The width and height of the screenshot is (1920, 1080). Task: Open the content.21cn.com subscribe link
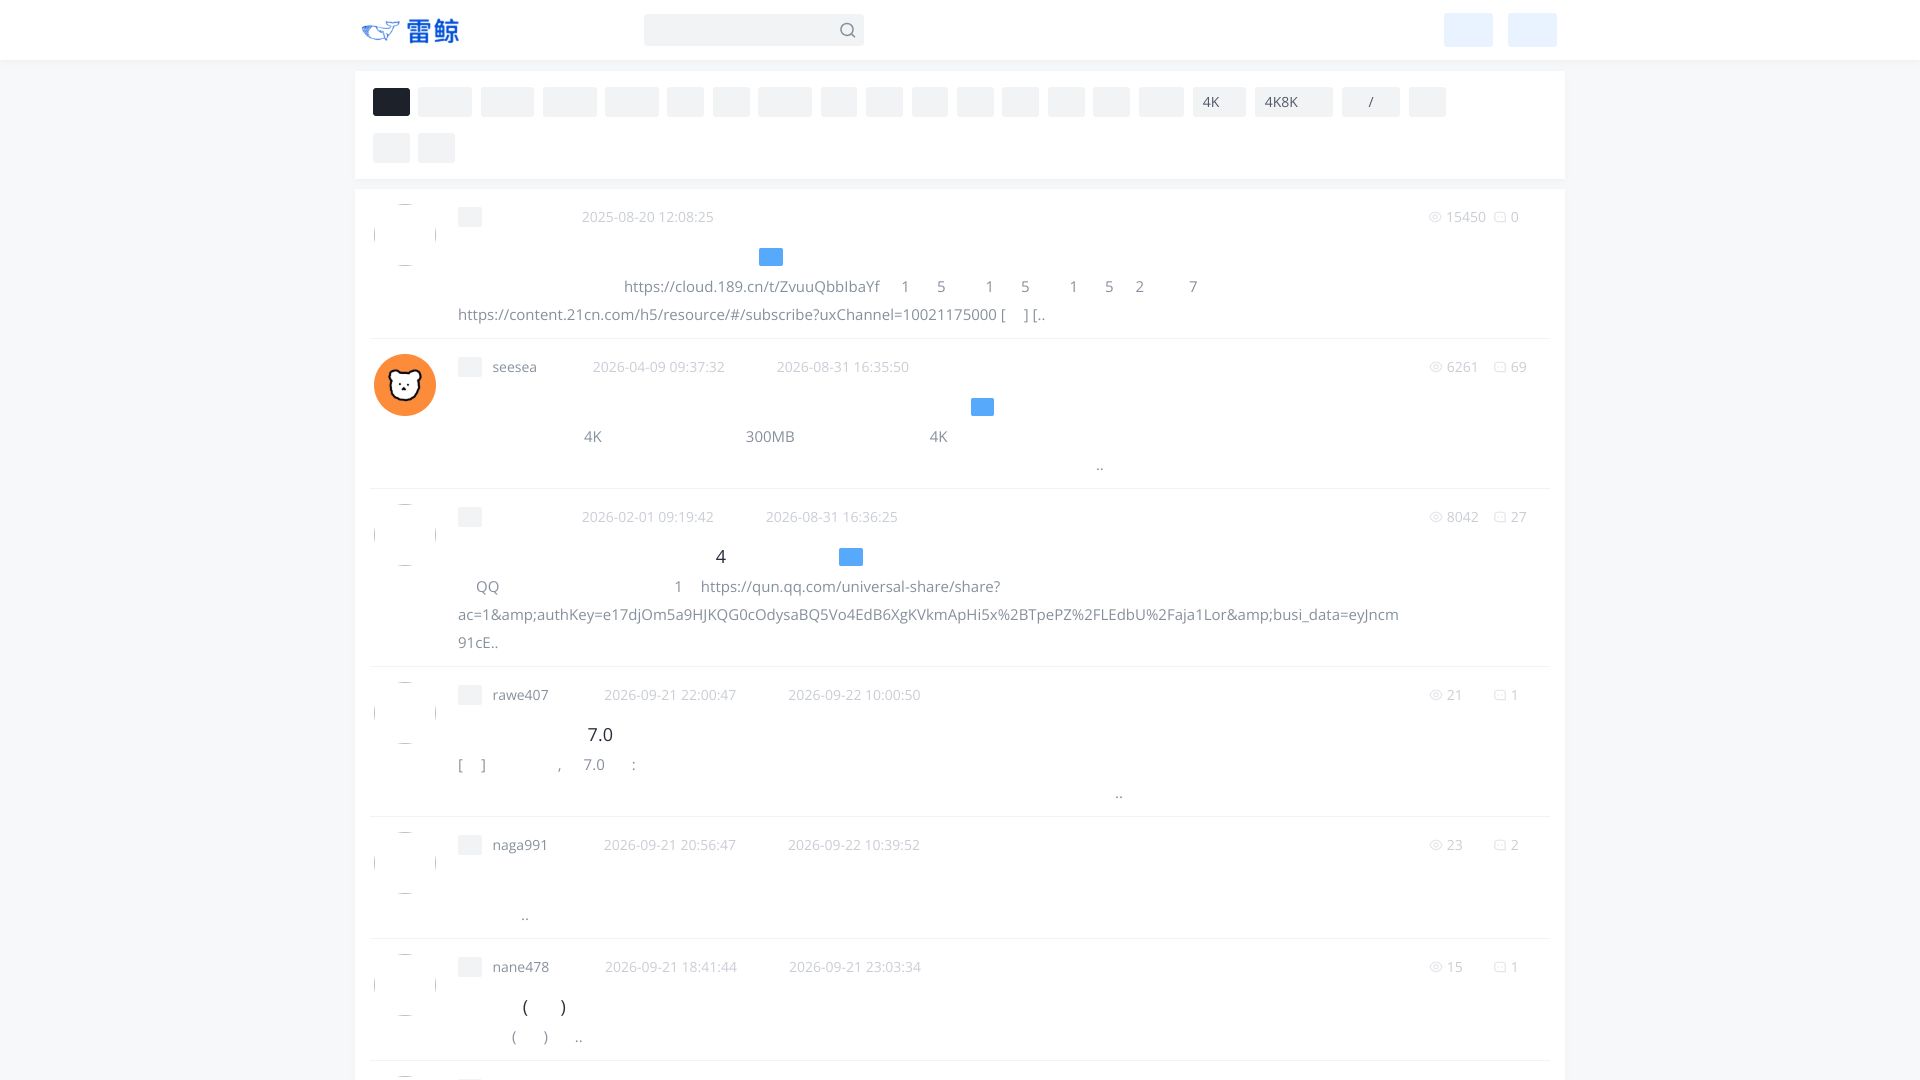tap(727, 315)
